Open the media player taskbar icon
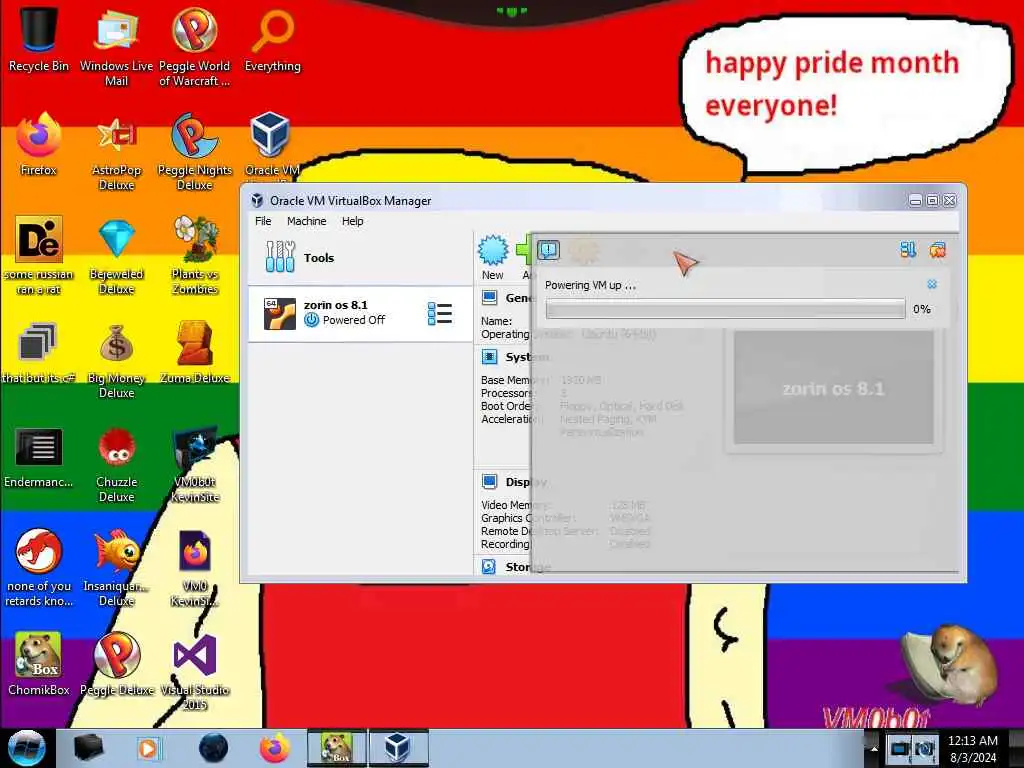This screenshot has height=768, width=1024. click(x=148, y=748)
